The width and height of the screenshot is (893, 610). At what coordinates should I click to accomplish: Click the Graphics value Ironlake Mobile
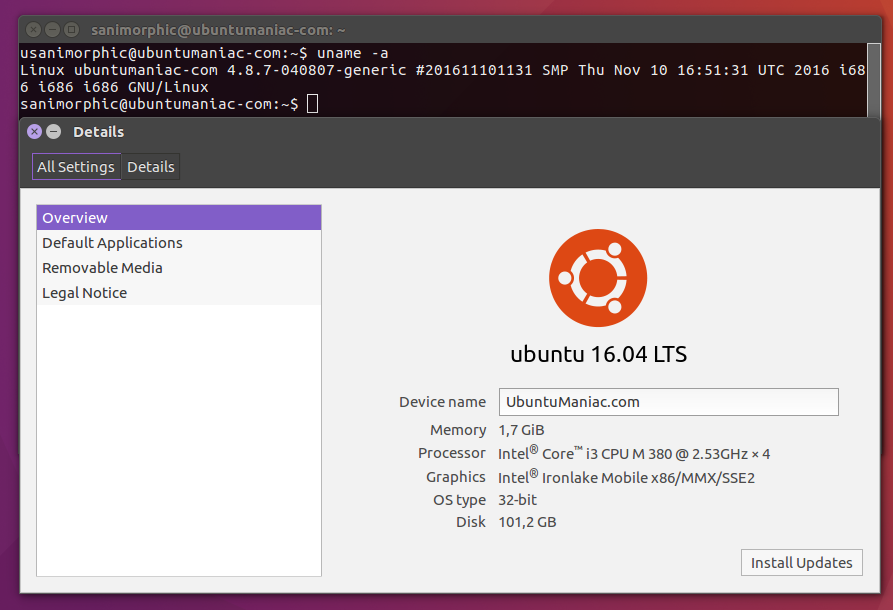point(626,477)
